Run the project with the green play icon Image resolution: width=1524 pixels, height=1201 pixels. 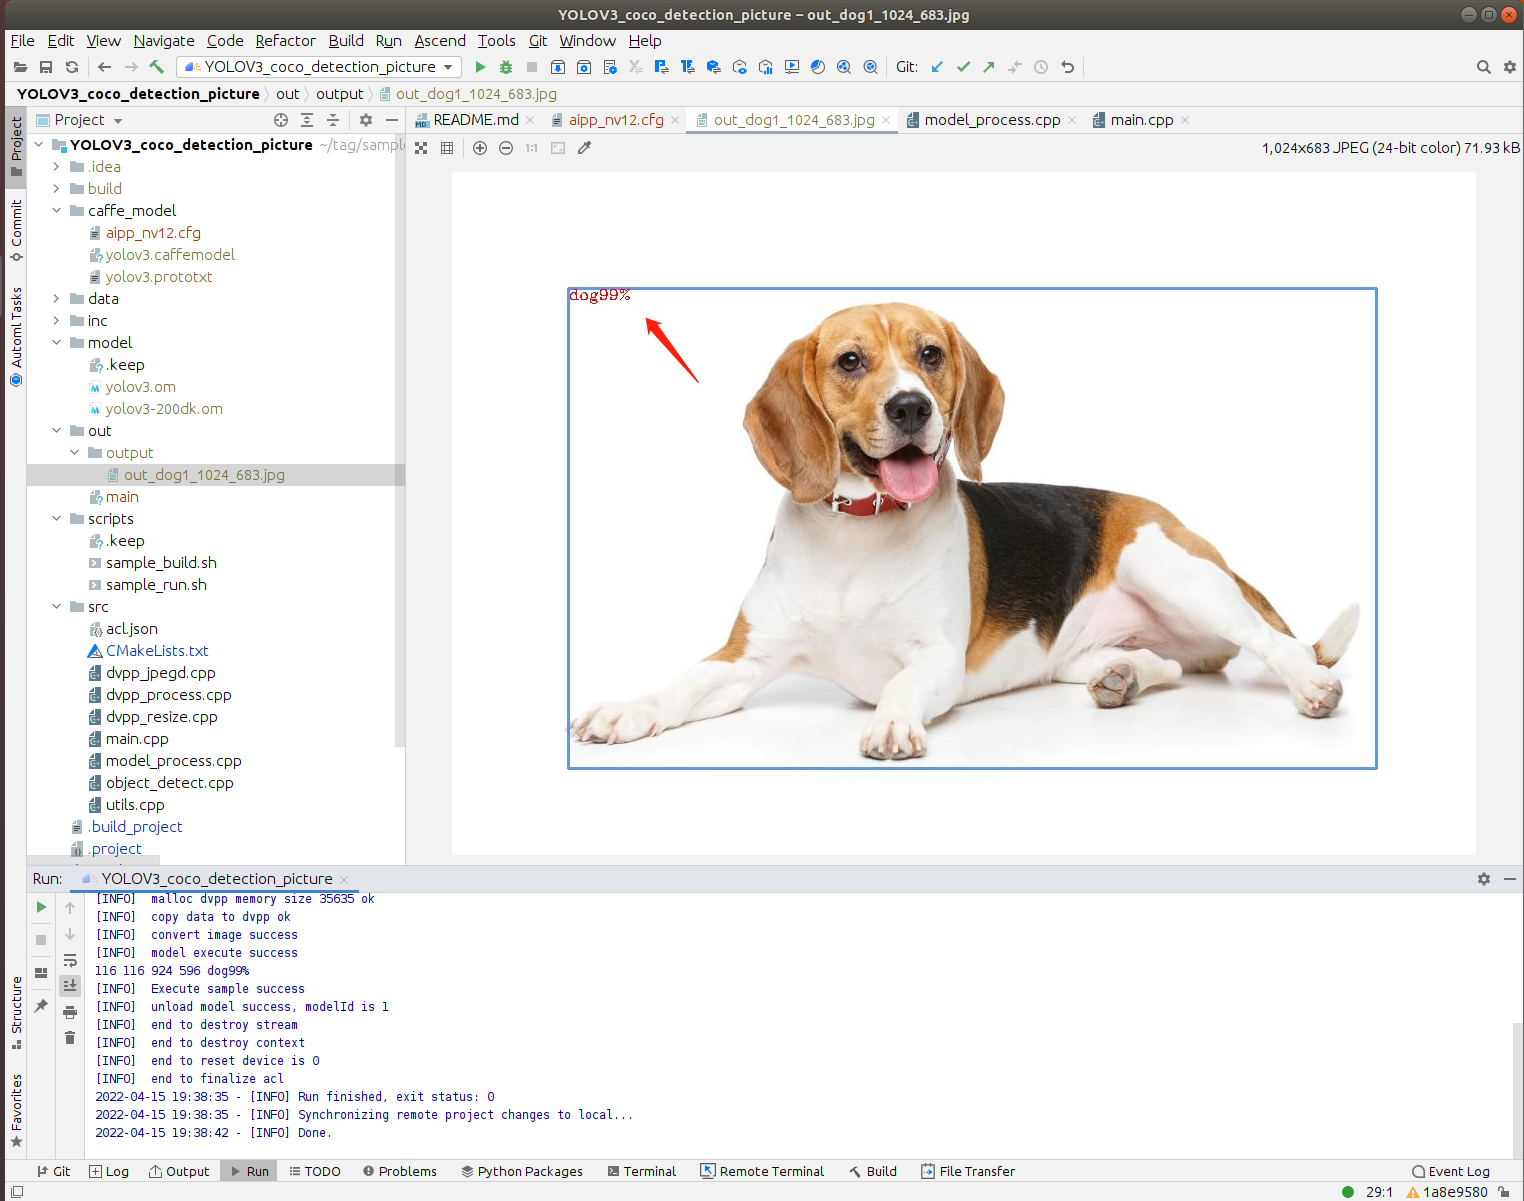point(480,67)
